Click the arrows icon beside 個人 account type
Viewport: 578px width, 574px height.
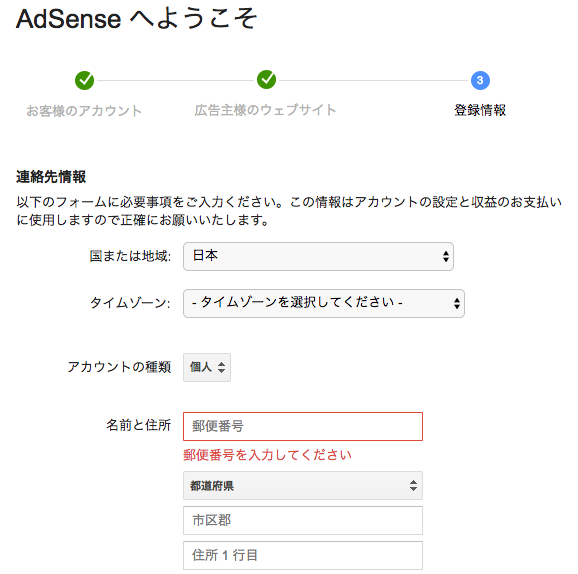click(221, 367)
